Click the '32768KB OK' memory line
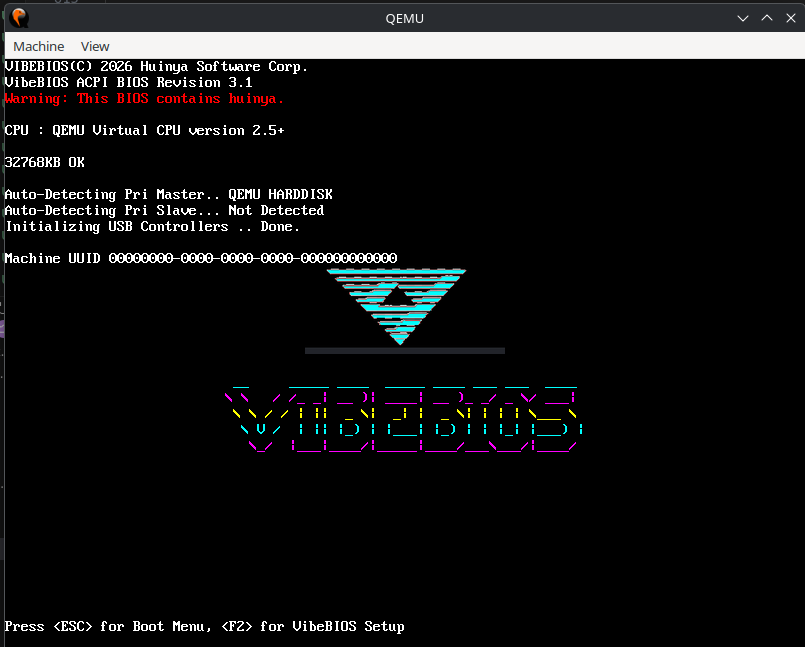 click(45, 162)
